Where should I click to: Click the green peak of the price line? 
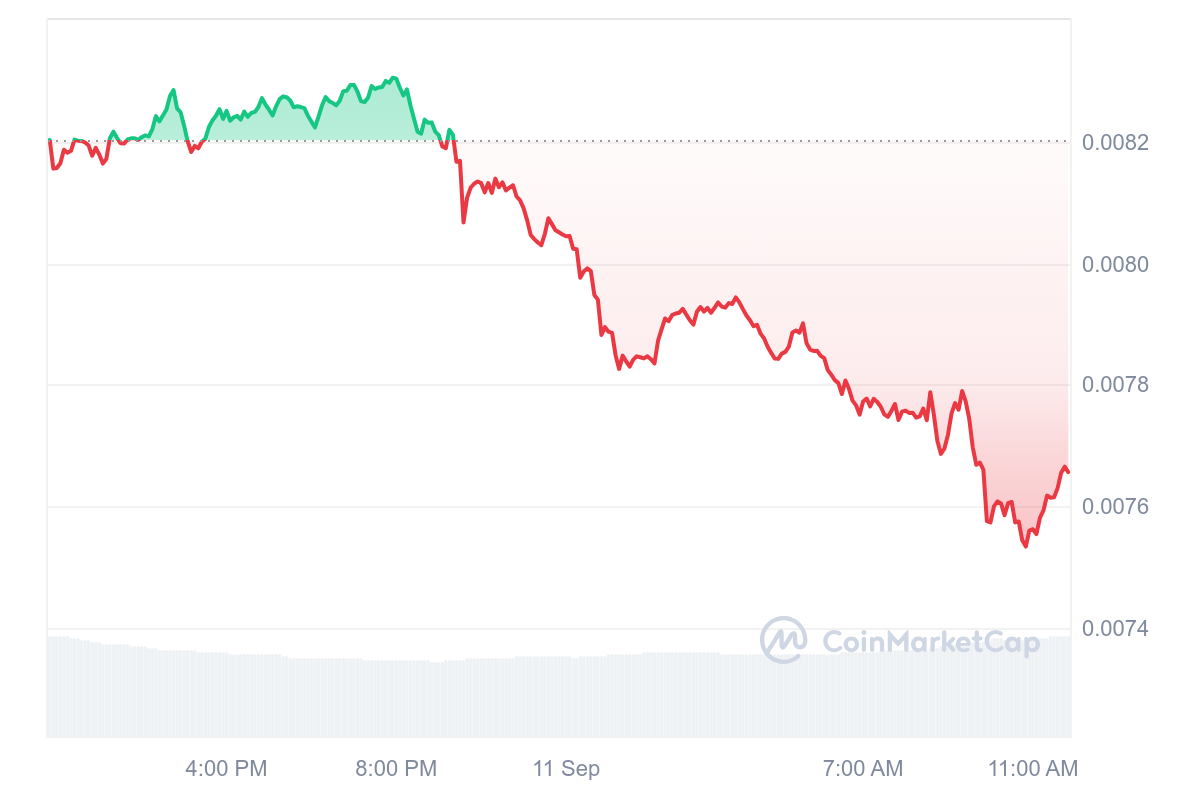[x=394, y=77]
